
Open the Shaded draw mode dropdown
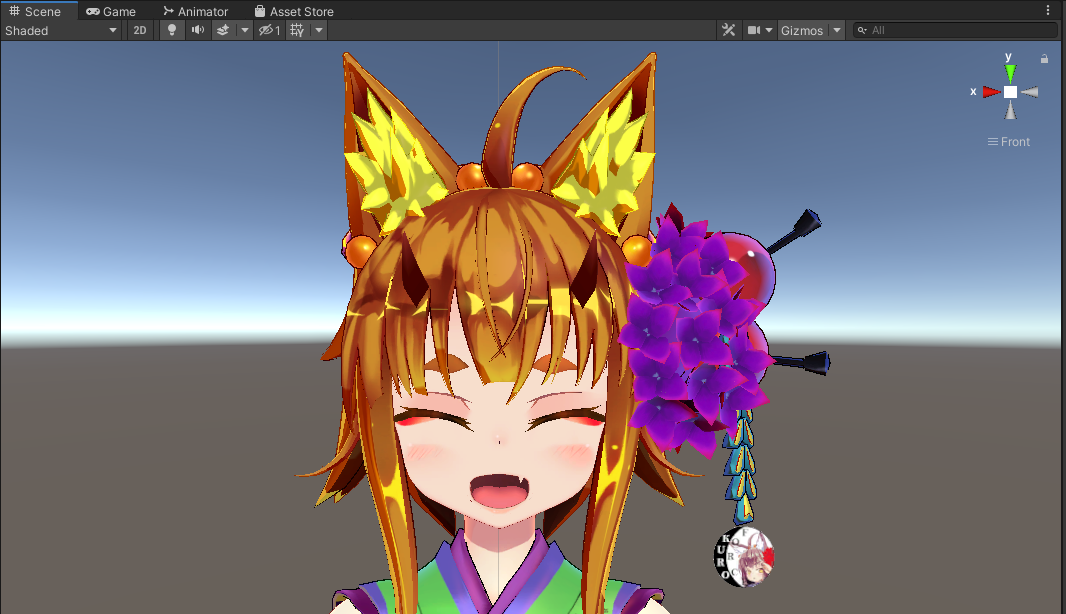61,30
